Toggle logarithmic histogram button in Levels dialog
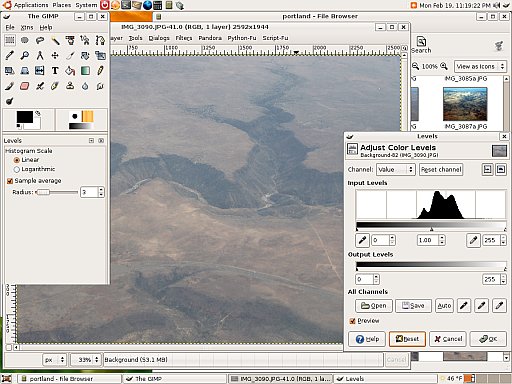The image size is (512, 384). (500, 169)
